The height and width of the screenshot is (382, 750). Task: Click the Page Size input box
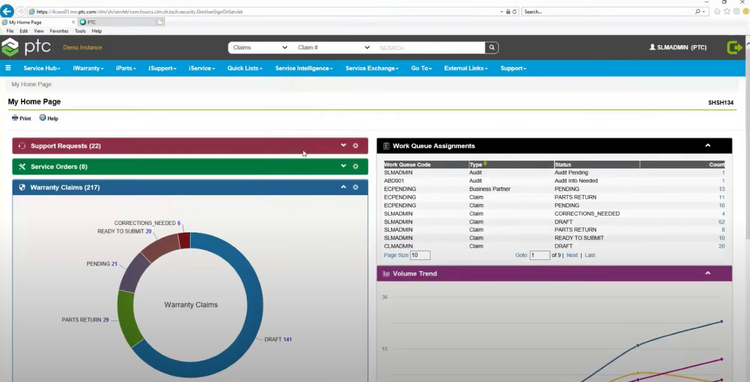420,255
